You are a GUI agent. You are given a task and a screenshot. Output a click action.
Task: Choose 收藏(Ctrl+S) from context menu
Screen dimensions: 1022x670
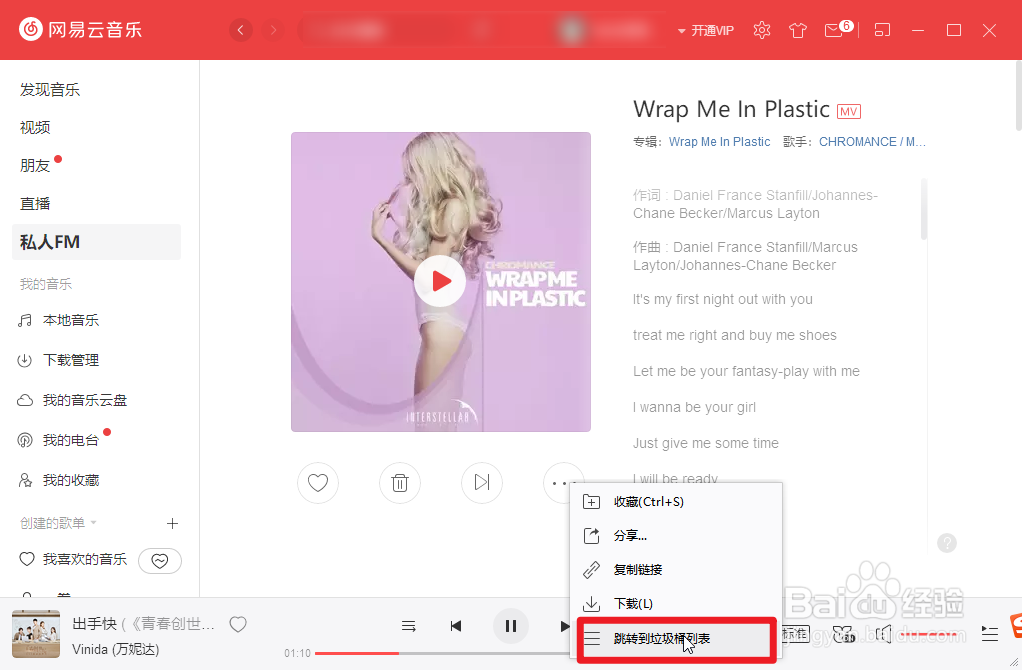point(676,502)
